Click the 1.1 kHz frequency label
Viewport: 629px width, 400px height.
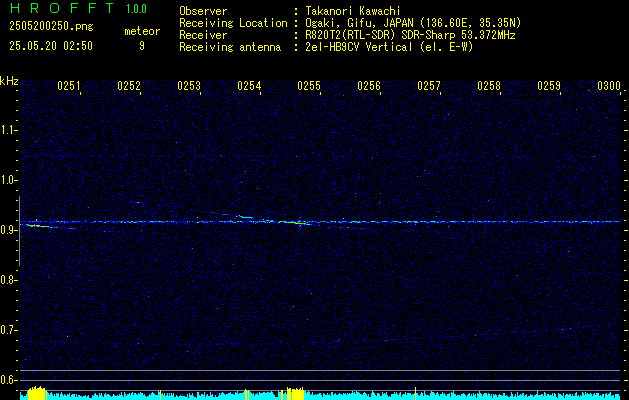coord(8,130)
